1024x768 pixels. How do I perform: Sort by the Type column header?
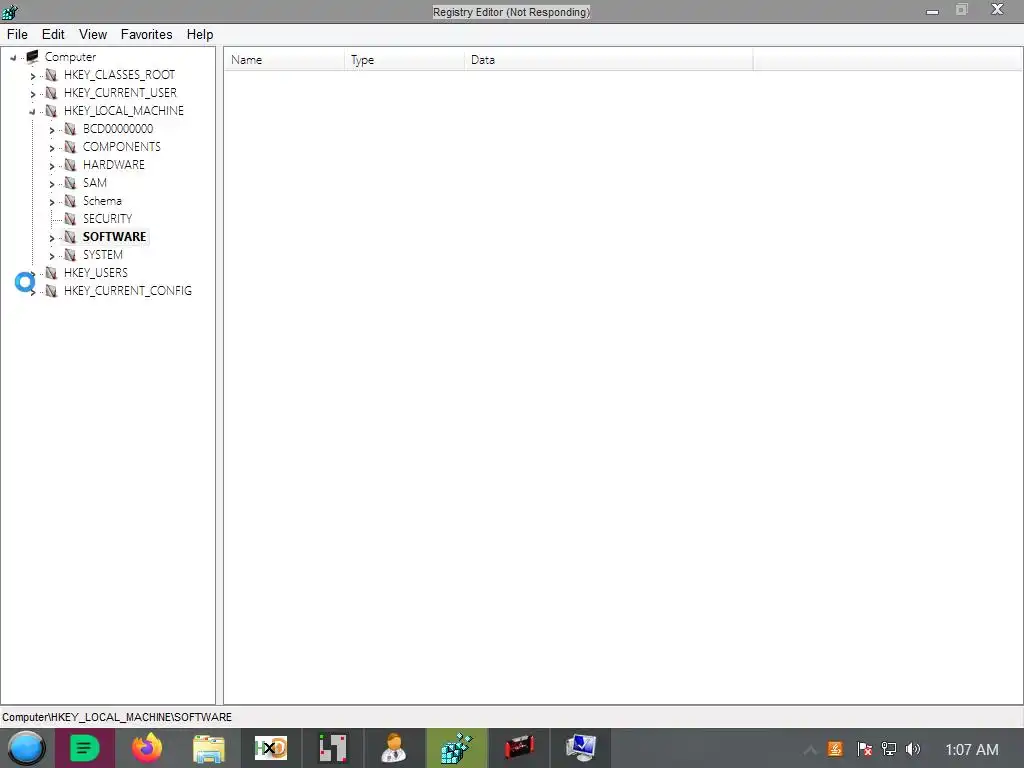click(x=404, y=60)
